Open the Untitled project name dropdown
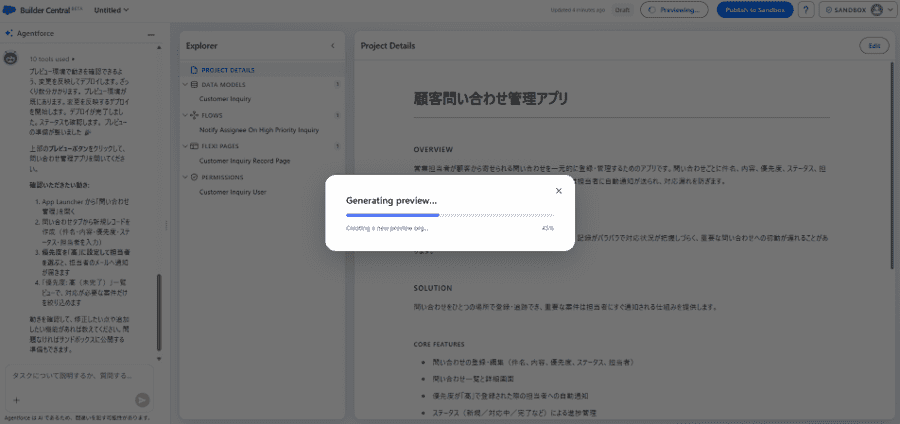900x424 pixels. (111, 10)
